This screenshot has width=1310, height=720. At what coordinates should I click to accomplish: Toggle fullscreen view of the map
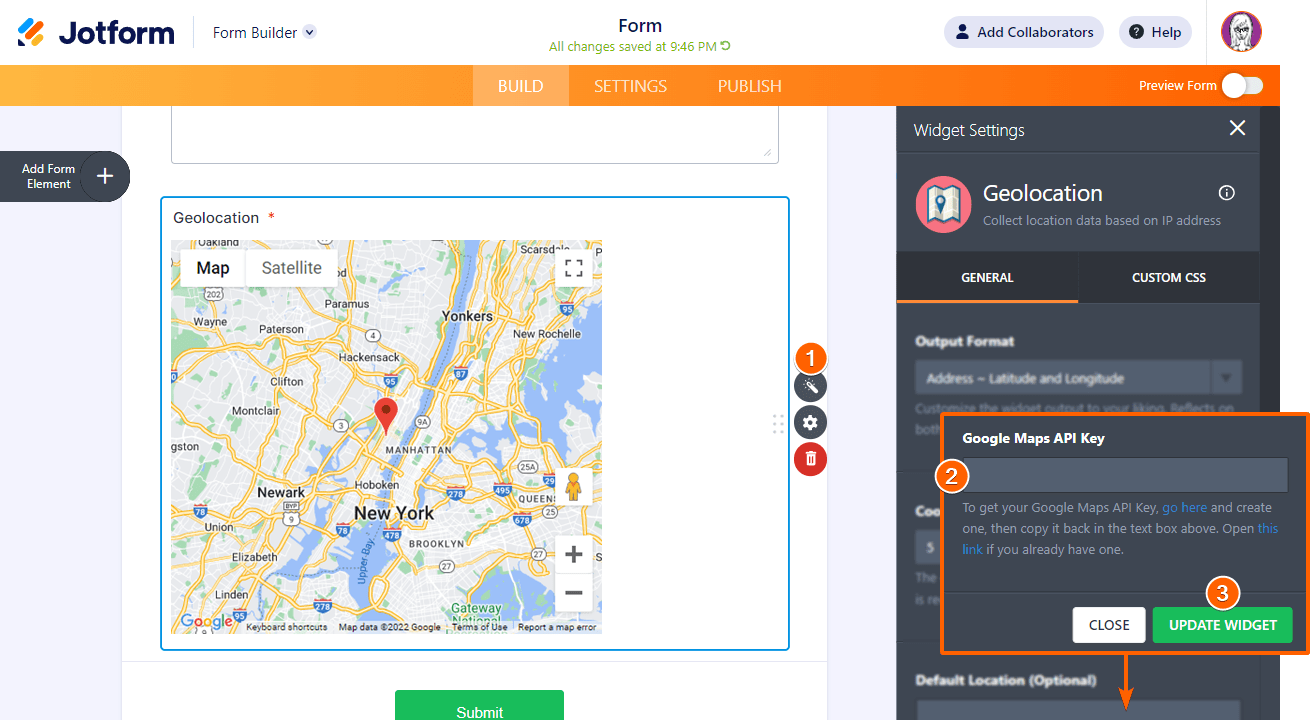[574, 268]
